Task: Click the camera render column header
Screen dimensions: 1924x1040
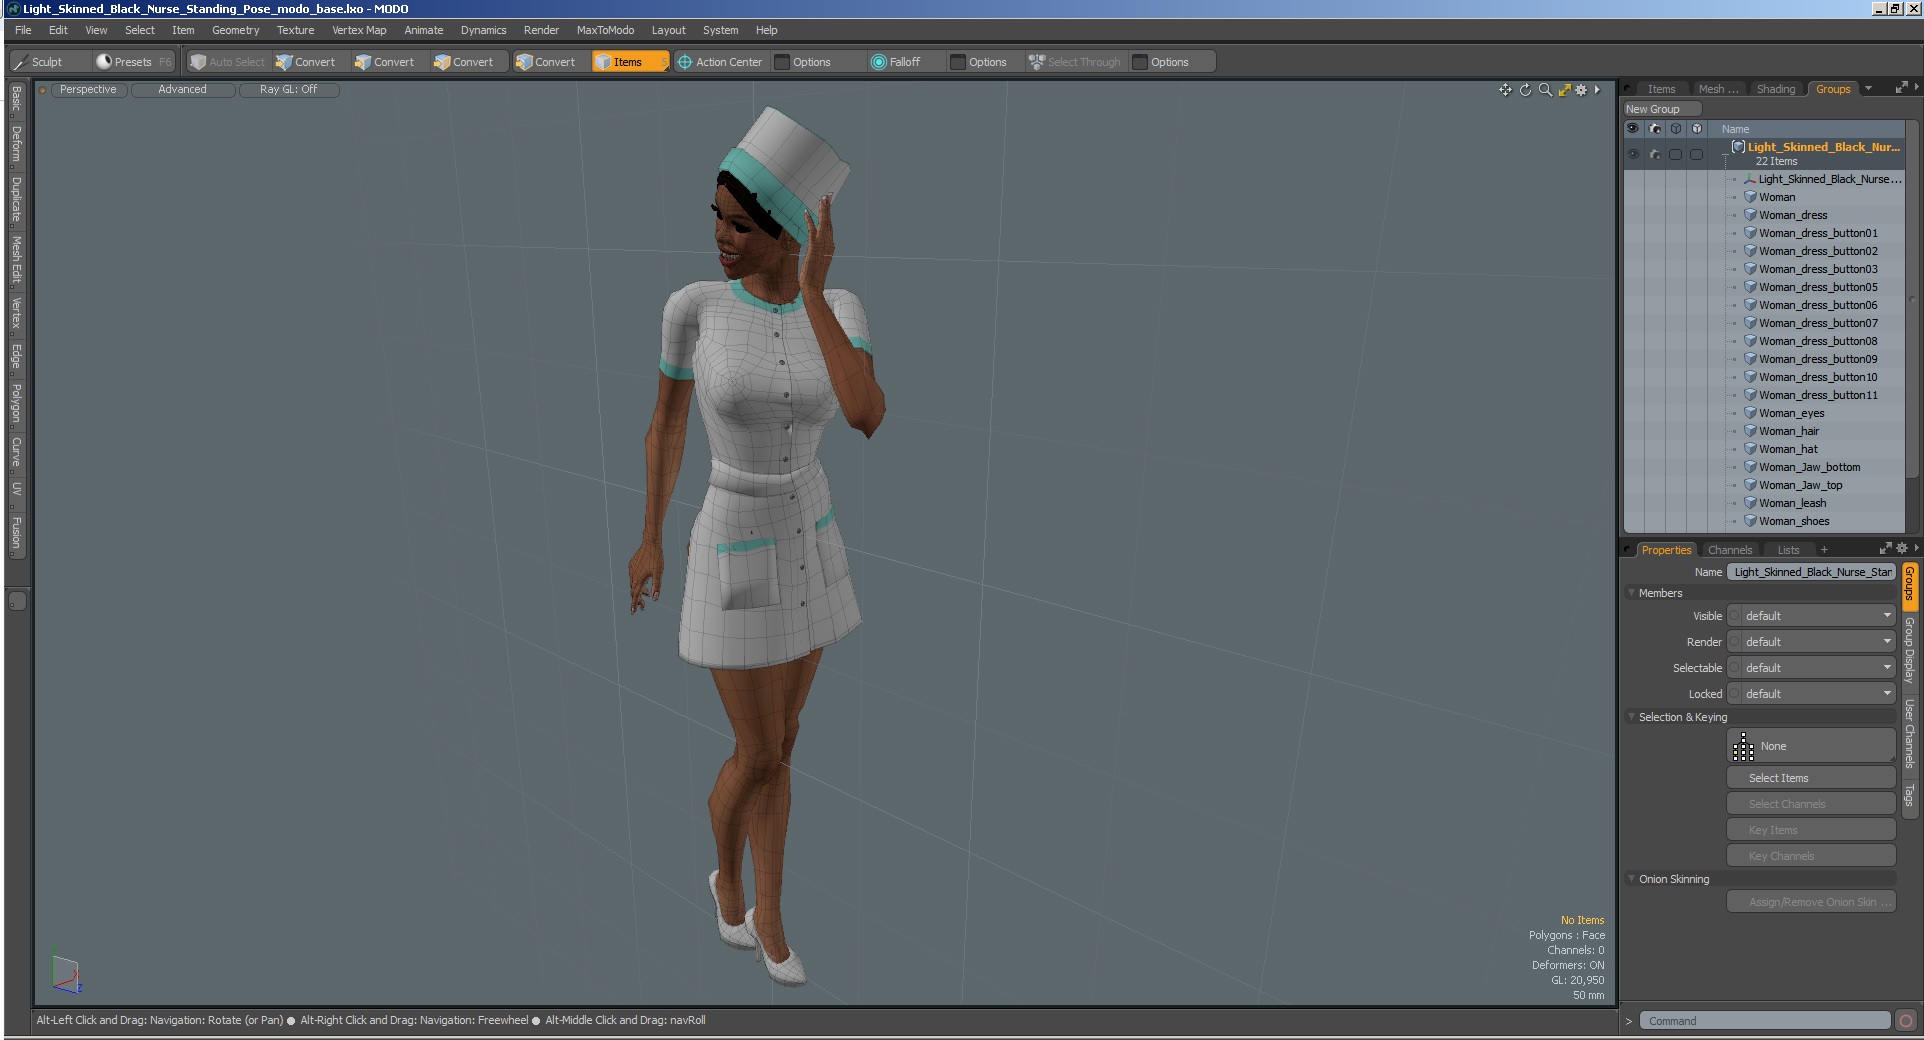Action: tap(1655, 129)
